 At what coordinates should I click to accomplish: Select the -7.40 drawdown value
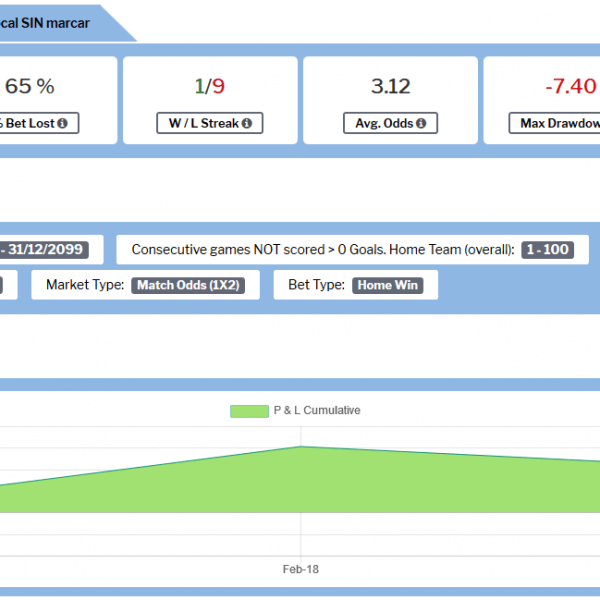pyautogui.click(x=571, y=86)
